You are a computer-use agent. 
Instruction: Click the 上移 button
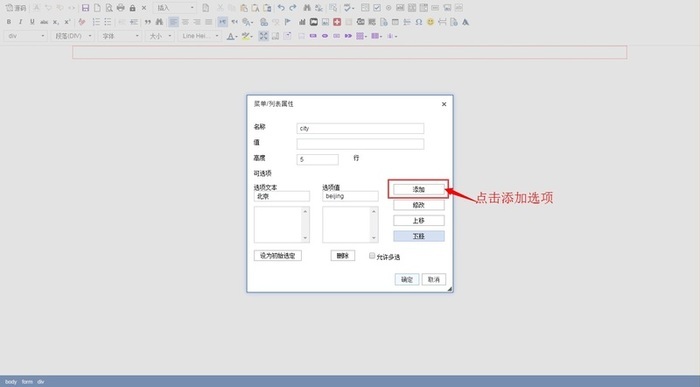419,221
